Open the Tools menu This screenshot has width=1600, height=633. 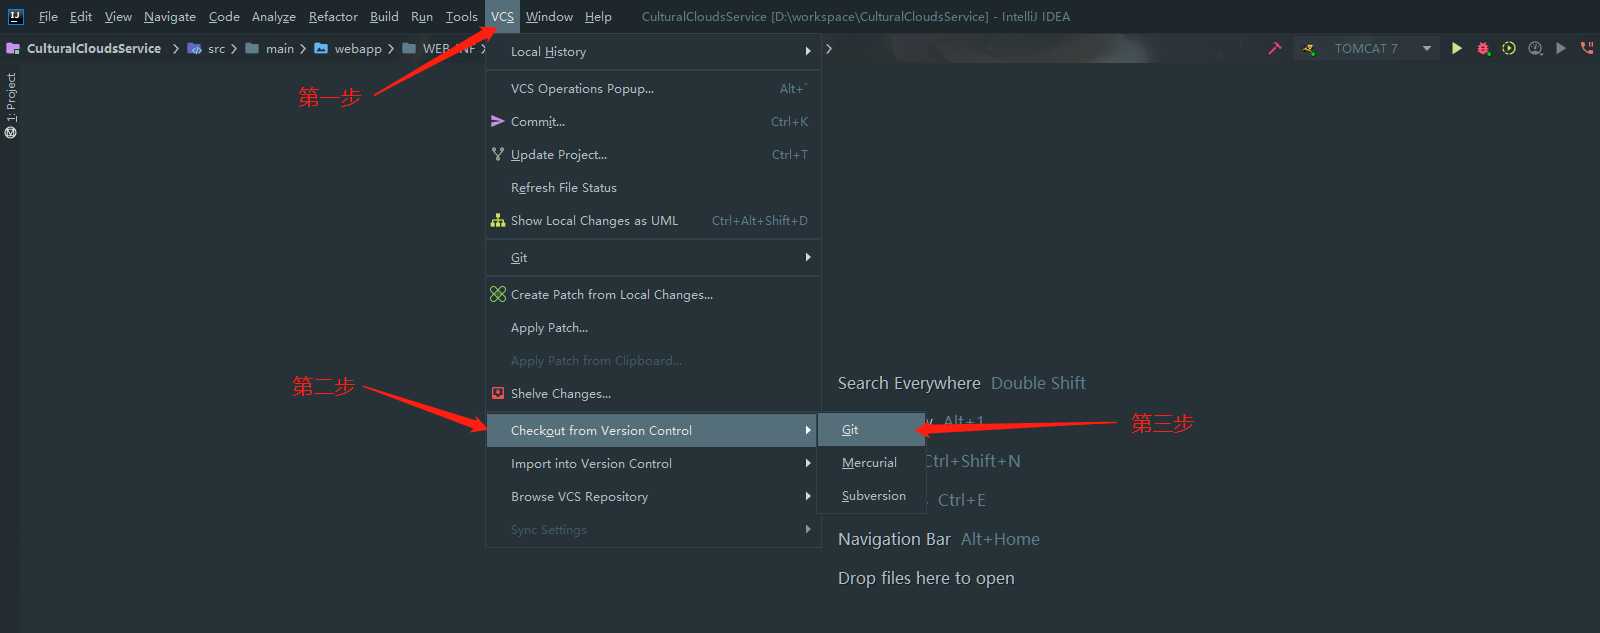(x=461, y=16)
